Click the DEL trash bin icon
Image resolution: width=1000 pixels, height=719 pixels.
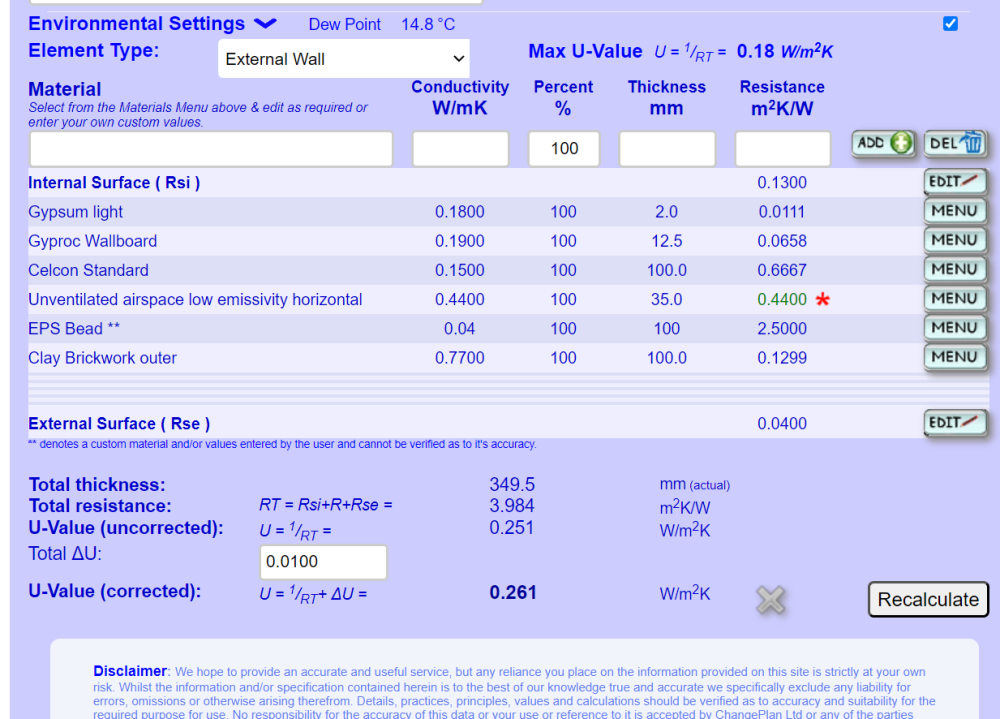pos(955,143)
